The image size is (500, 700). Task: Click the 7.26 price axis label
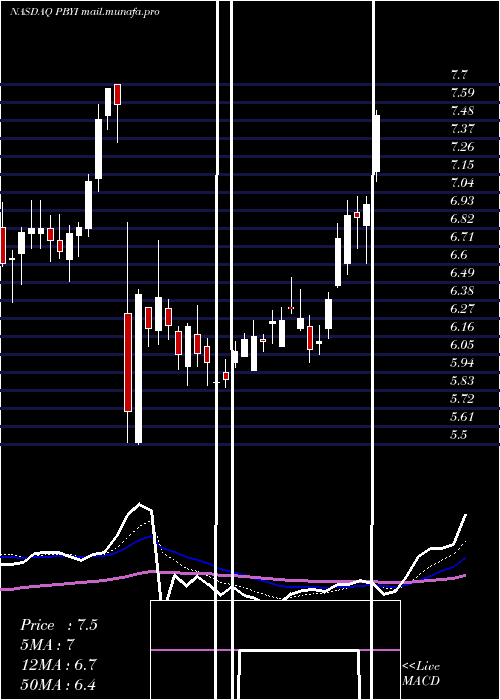[462, 147]
